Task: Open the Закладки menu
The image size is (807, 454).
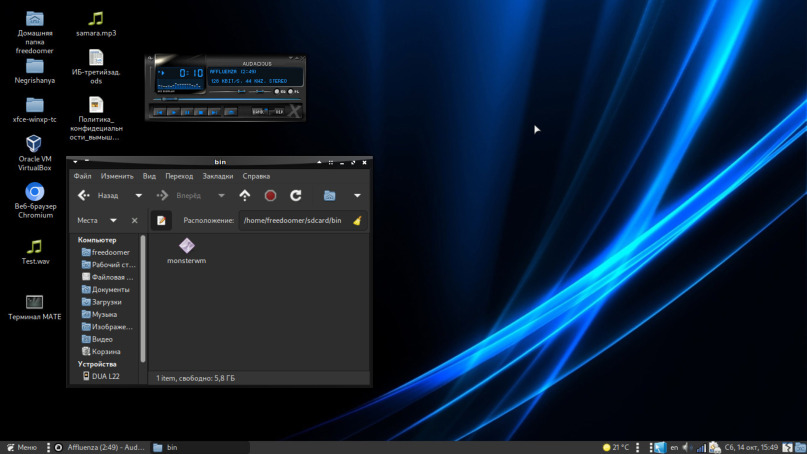Action: tap(217, 176)
